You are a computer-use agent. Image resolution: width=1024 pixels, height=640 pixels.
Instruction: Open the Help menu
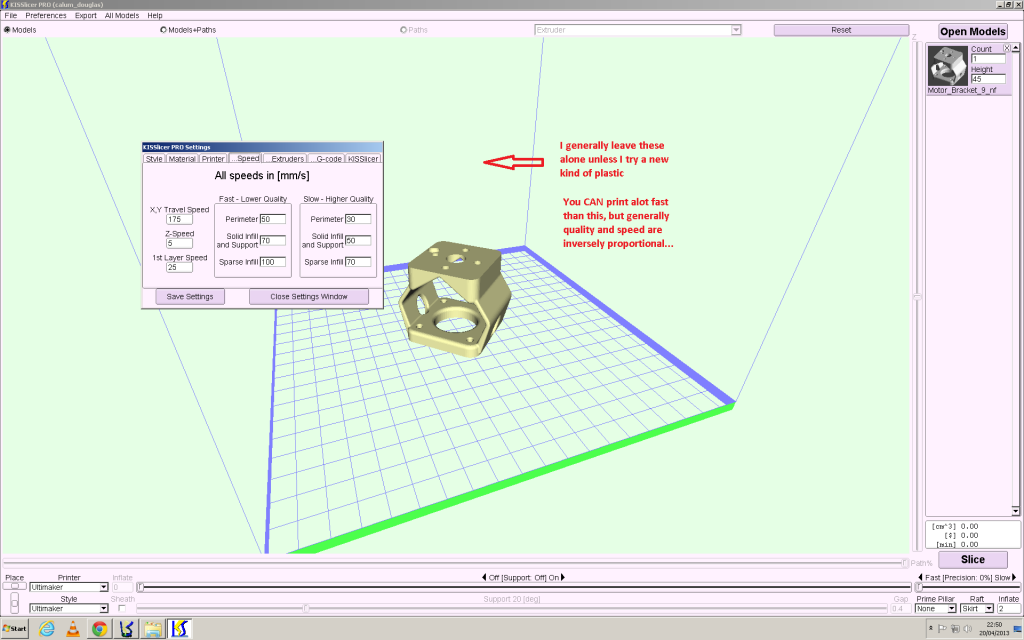point(155,15)
